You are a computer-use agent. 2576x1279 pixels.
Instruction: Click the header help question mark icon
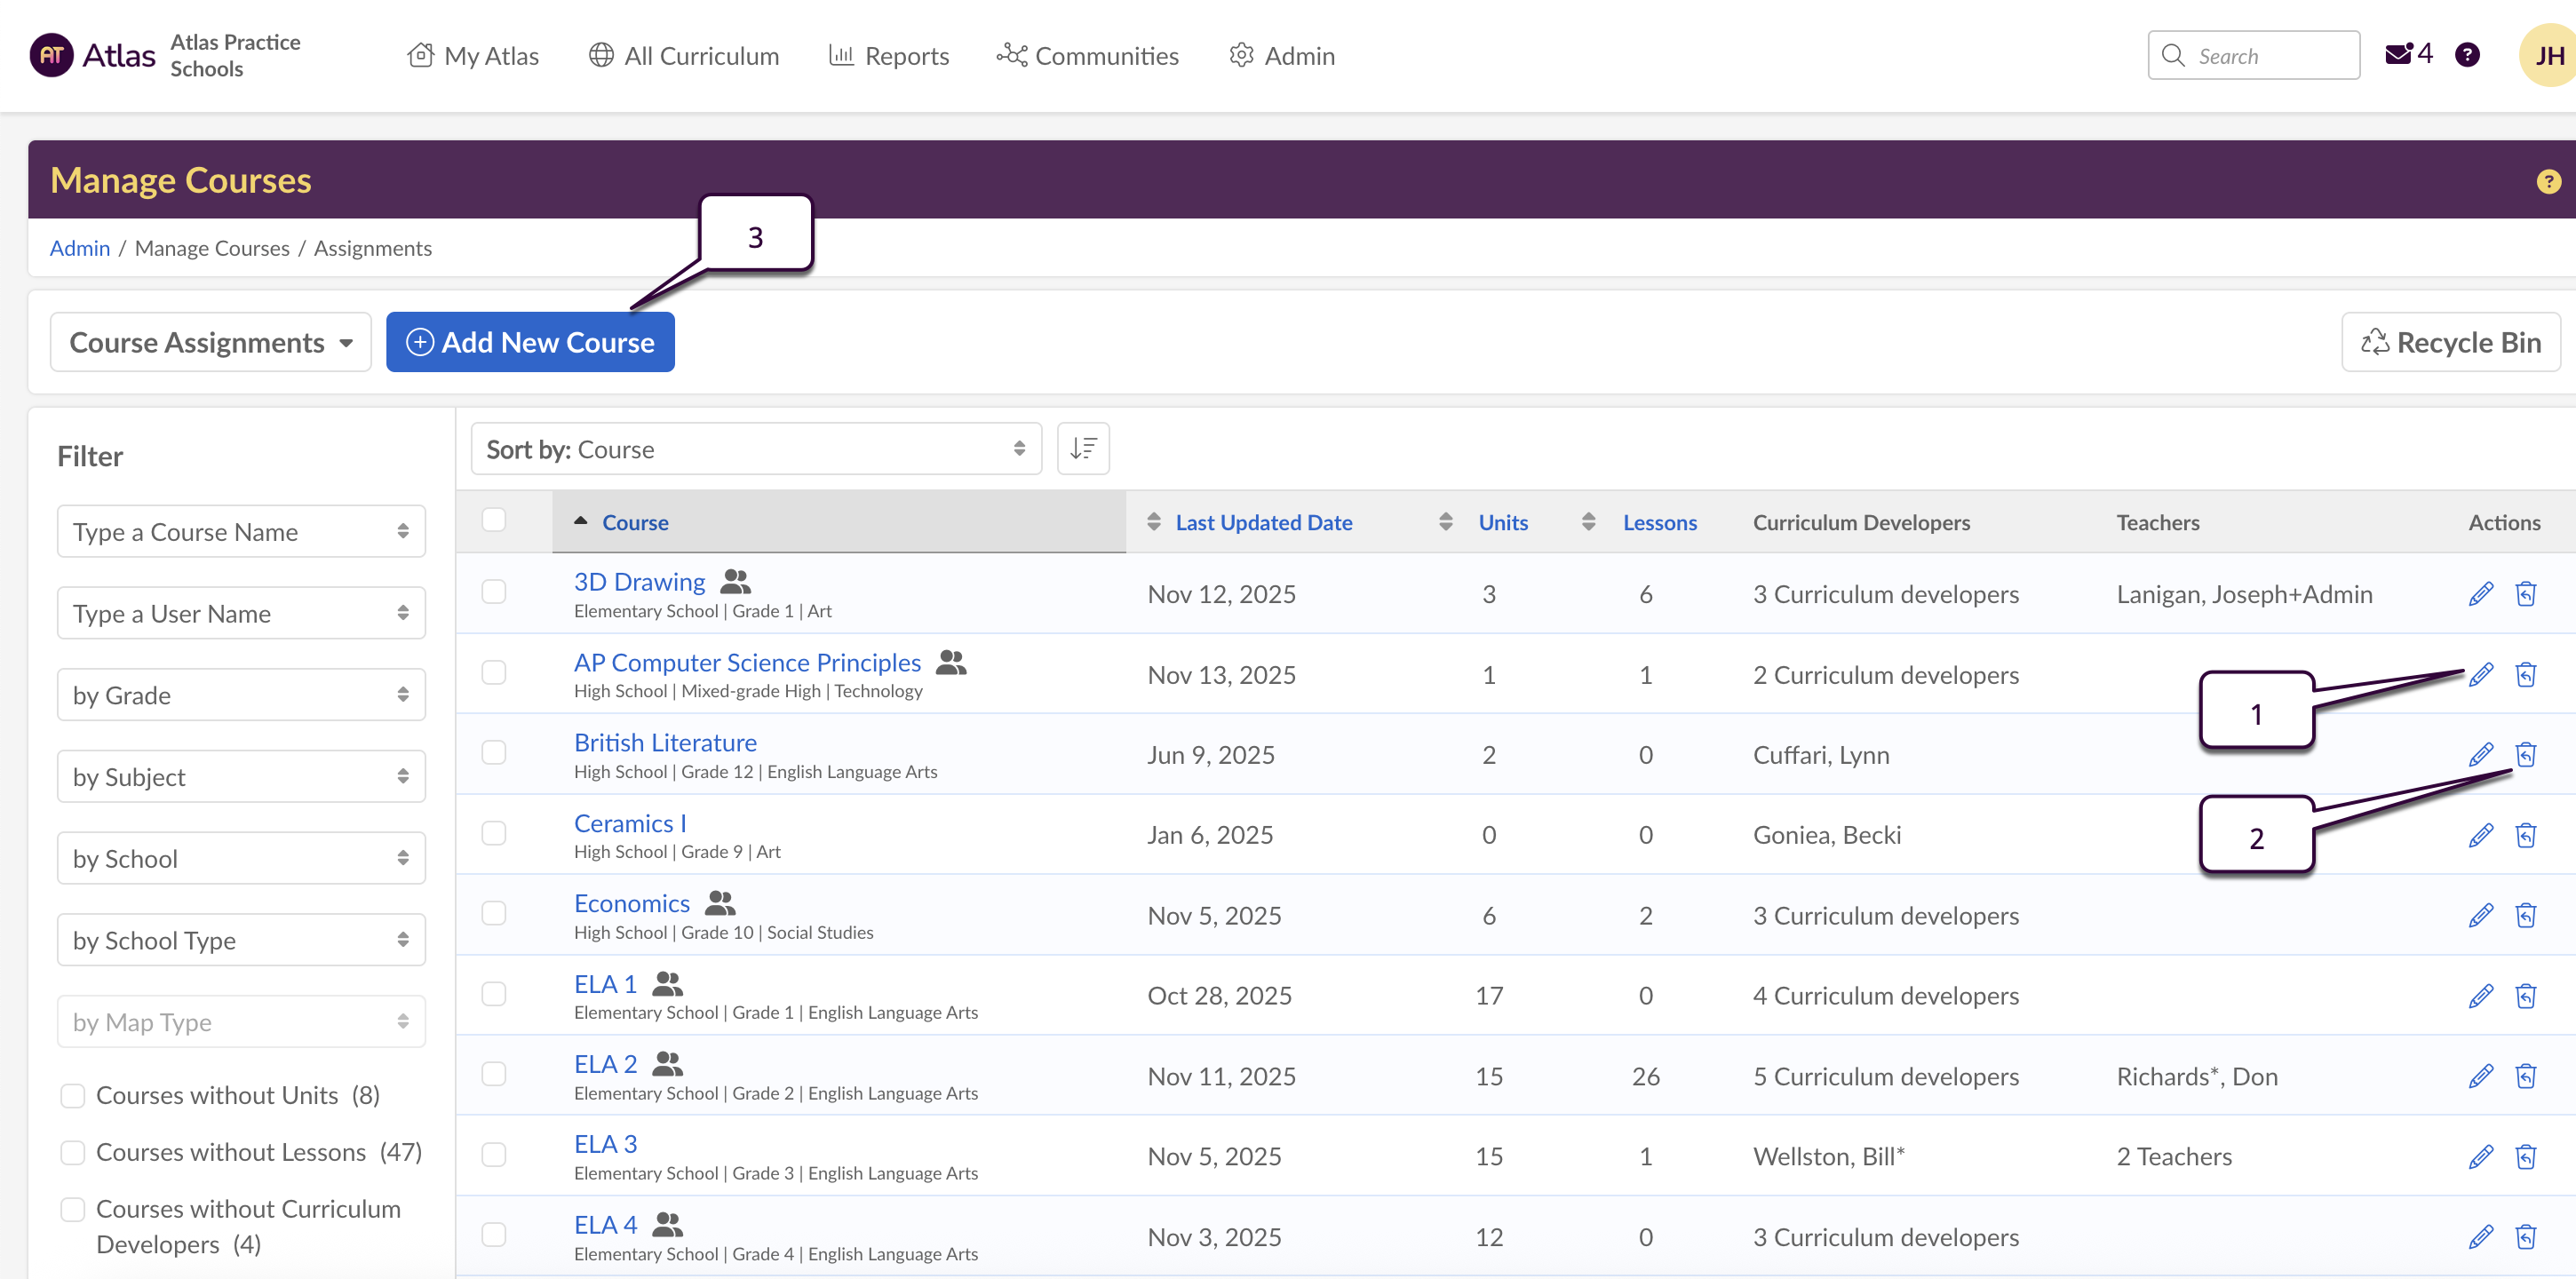(2467, 55)
